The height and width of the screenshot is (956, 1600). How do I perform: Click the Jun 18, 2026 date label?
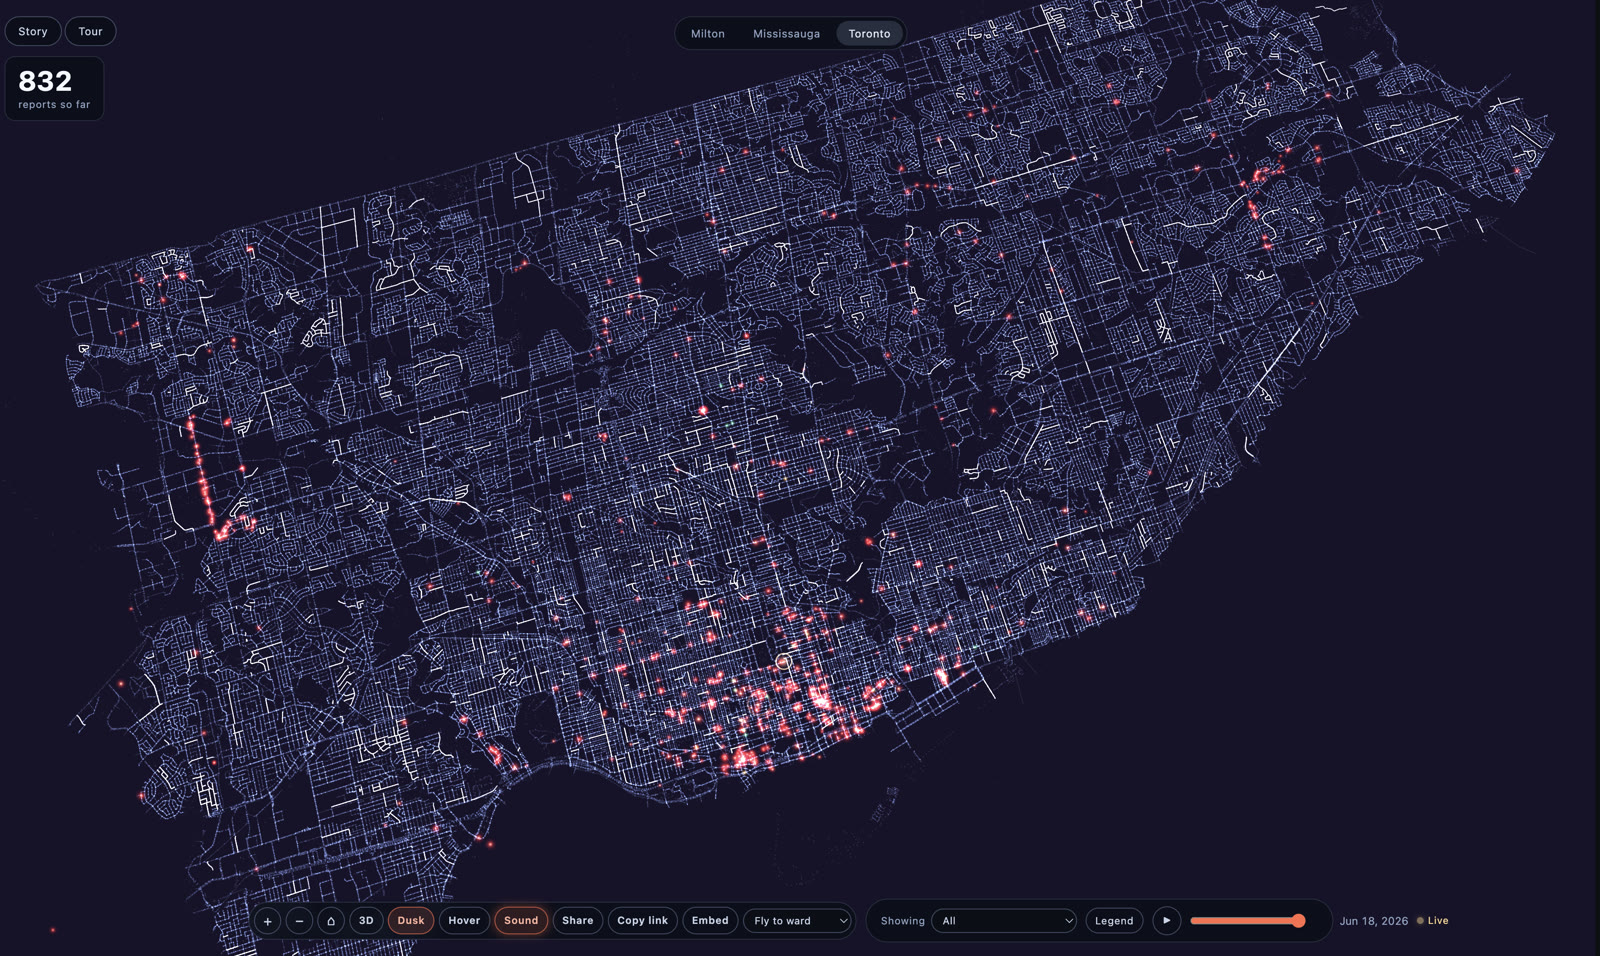click(x=1374, y=921)
